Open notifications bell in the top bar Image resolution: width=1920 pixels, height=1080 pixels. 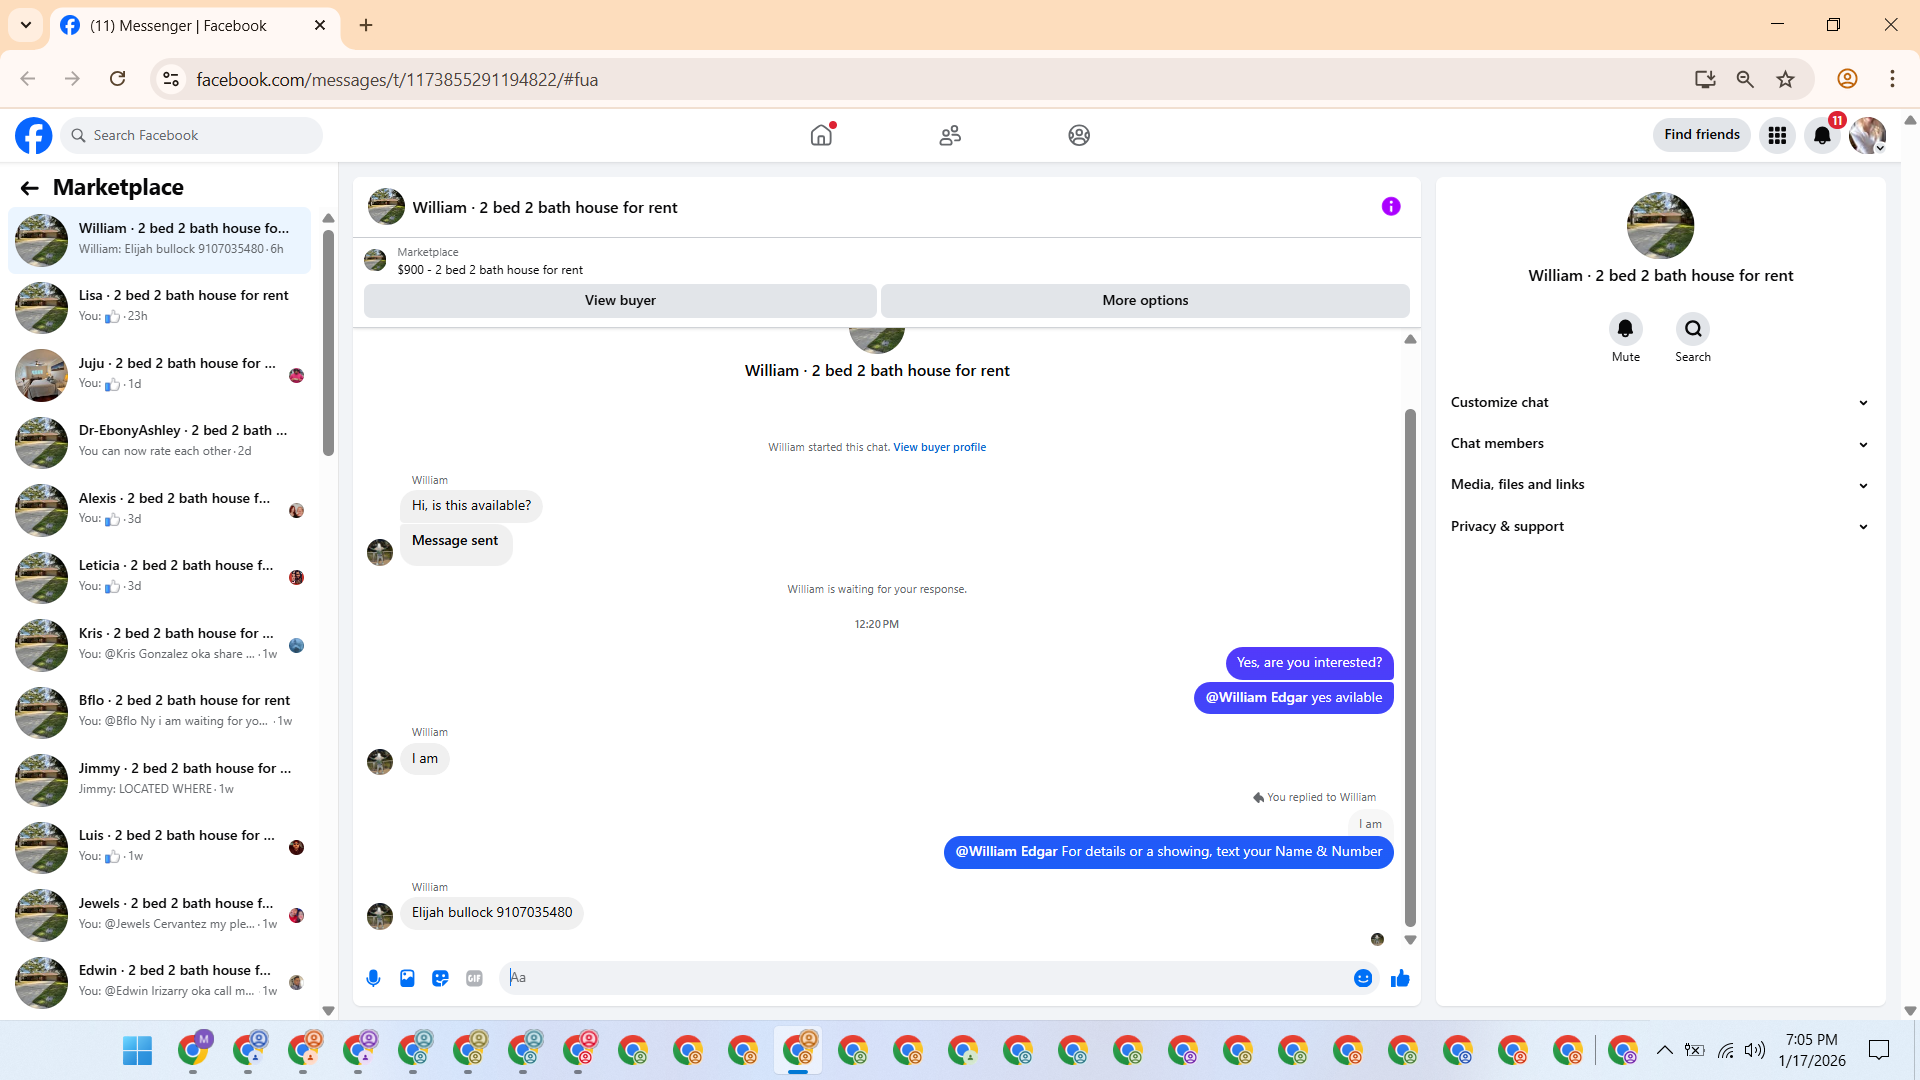(1822, 135)
